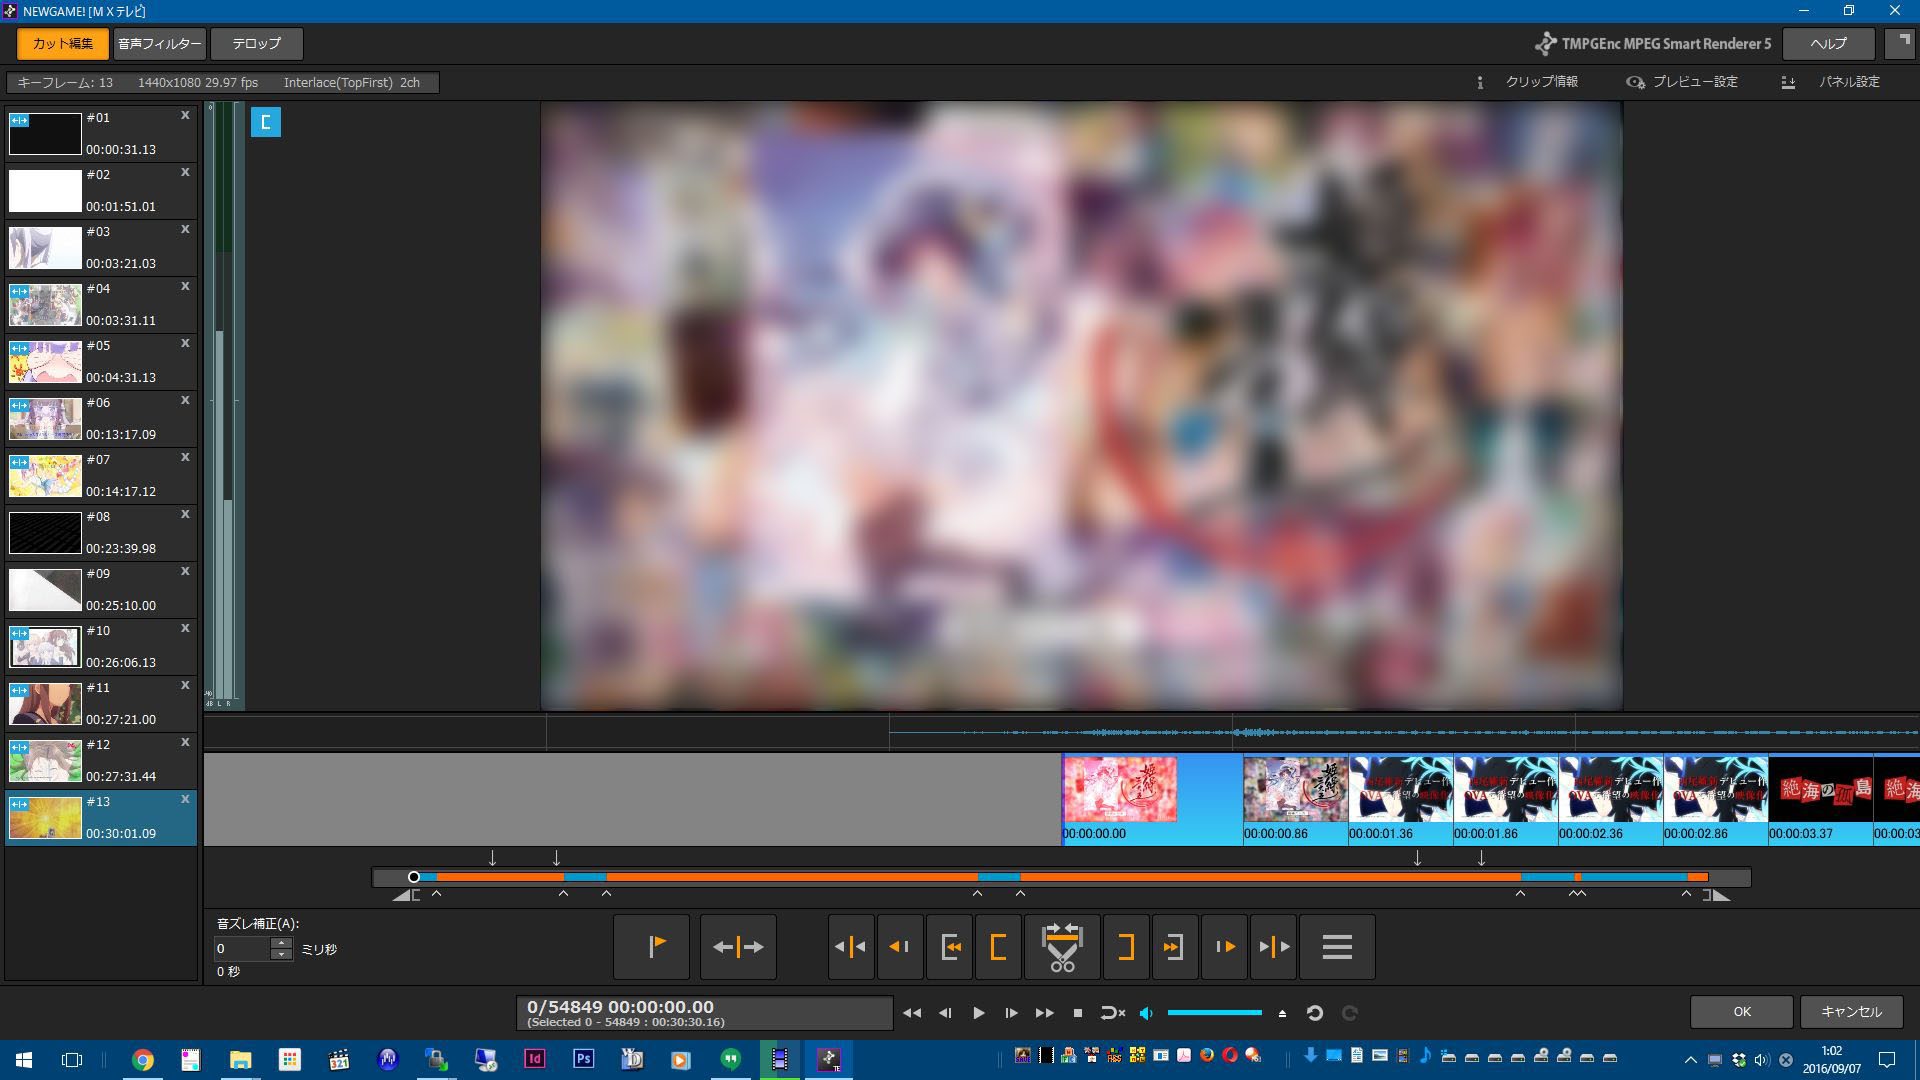Screen dimensions: 1920x1080
Task: Open Photoshop from the taskbar
Action: [x=583, y=1059]
